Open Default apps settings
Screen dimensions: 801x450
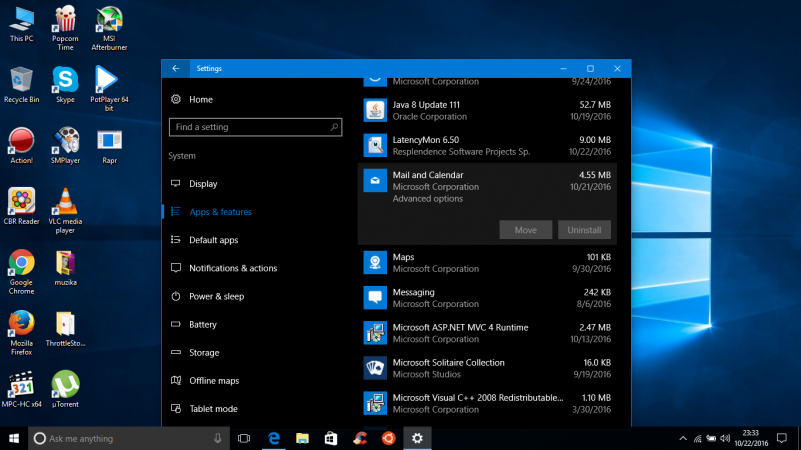click(214, 240)
